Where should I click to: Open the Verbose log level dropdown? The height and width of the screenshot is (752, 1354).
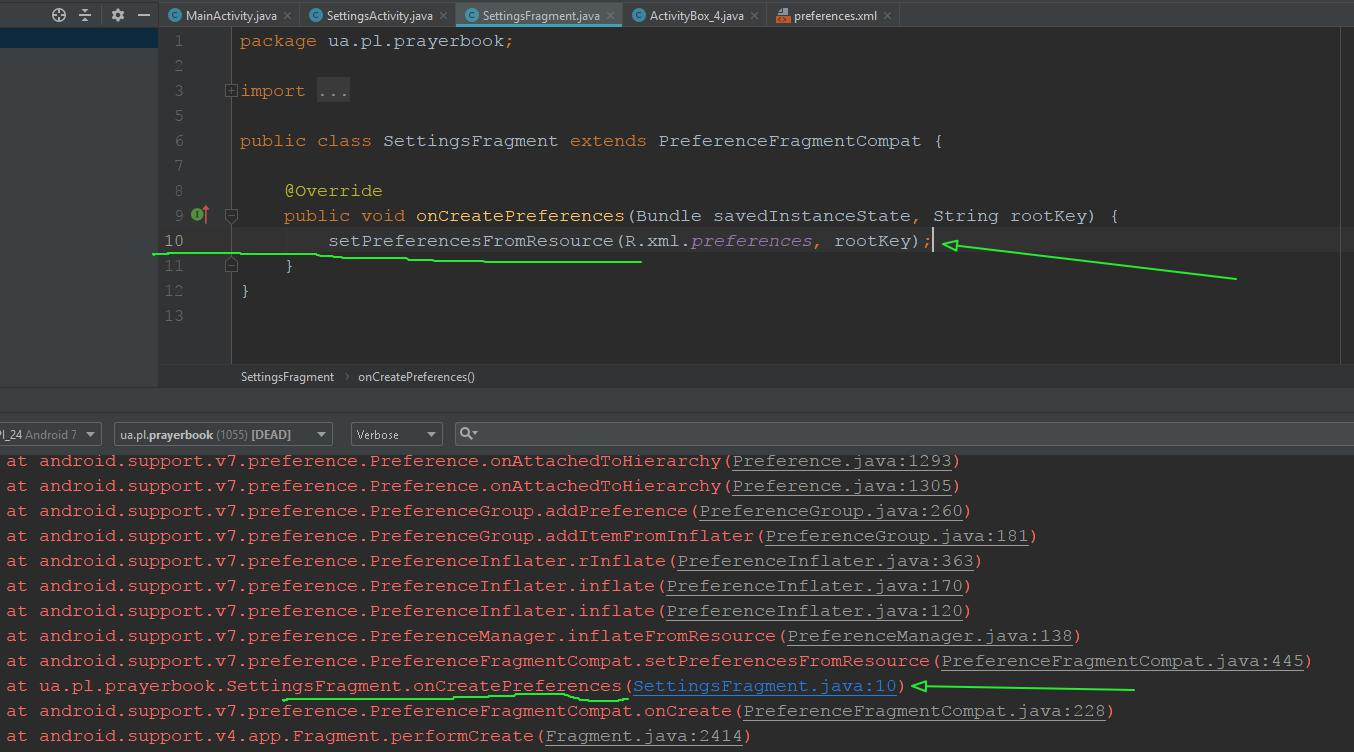(397, 435)
